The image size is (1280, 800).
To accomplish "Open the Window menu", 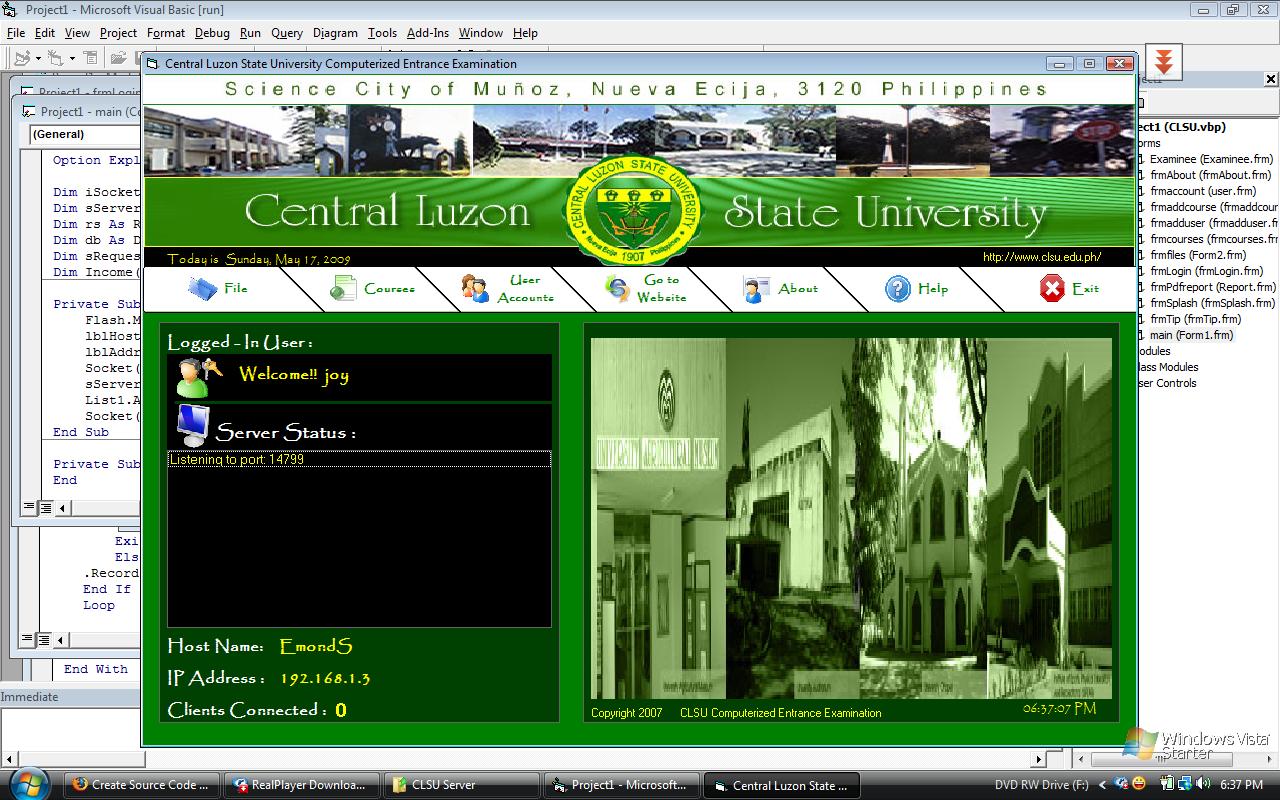I will coord(481,33).
